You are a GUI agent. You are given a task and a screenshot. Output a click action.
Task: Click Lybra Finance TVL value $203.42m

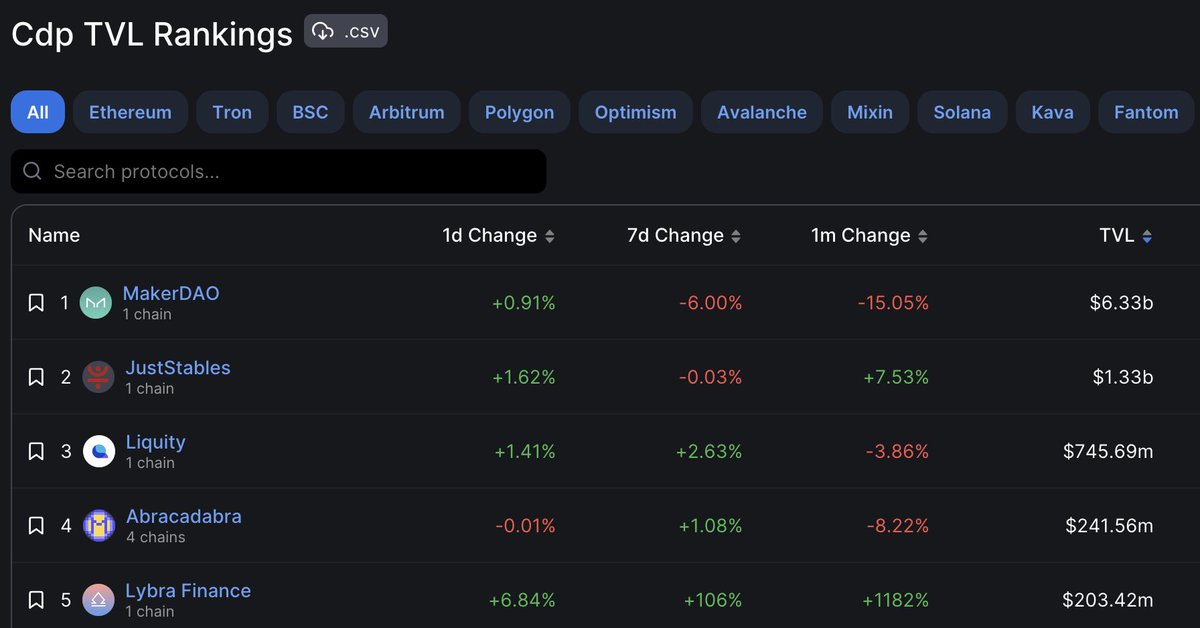[x=1108, y=600]
